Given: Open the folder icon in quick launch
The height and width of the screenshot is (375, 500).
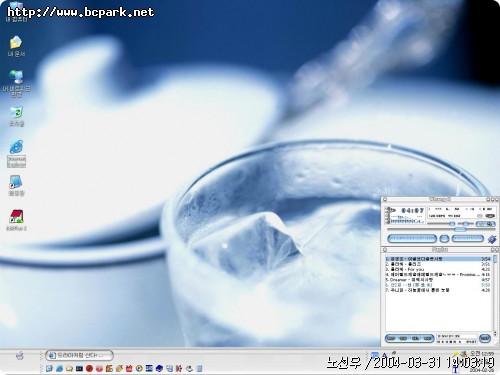Looking at the screenshot, I should pyautogui.click(x=69, y=368).
